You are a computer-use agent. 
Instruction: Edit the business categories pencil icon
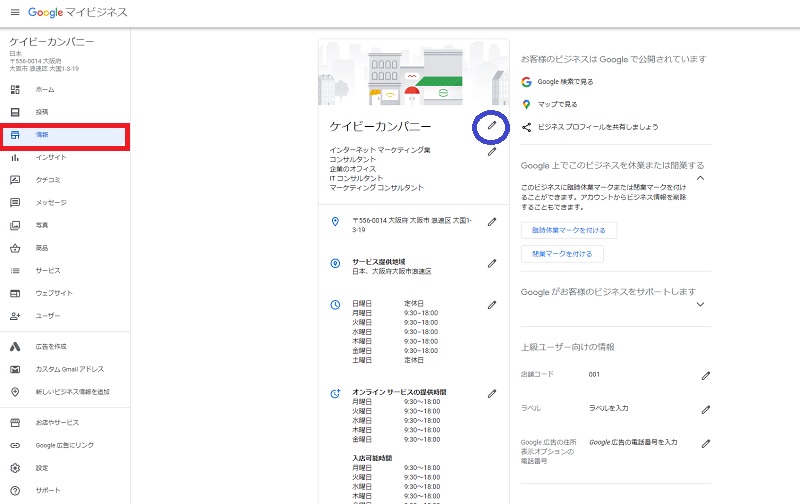(x=492, y=152)
